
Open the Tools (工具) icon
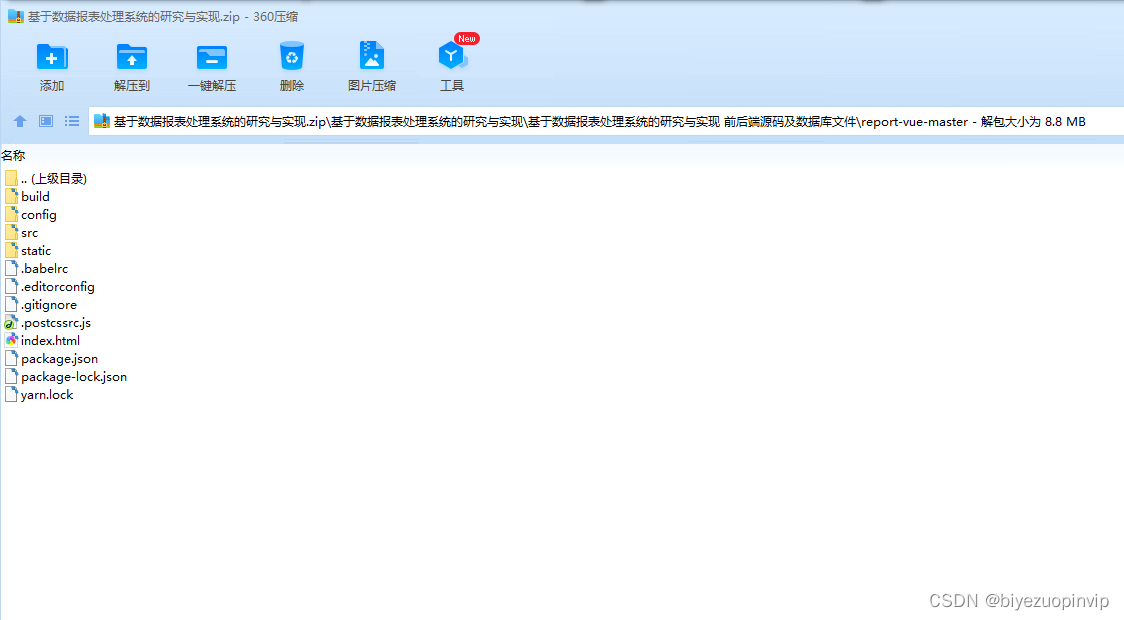(452, 57)
